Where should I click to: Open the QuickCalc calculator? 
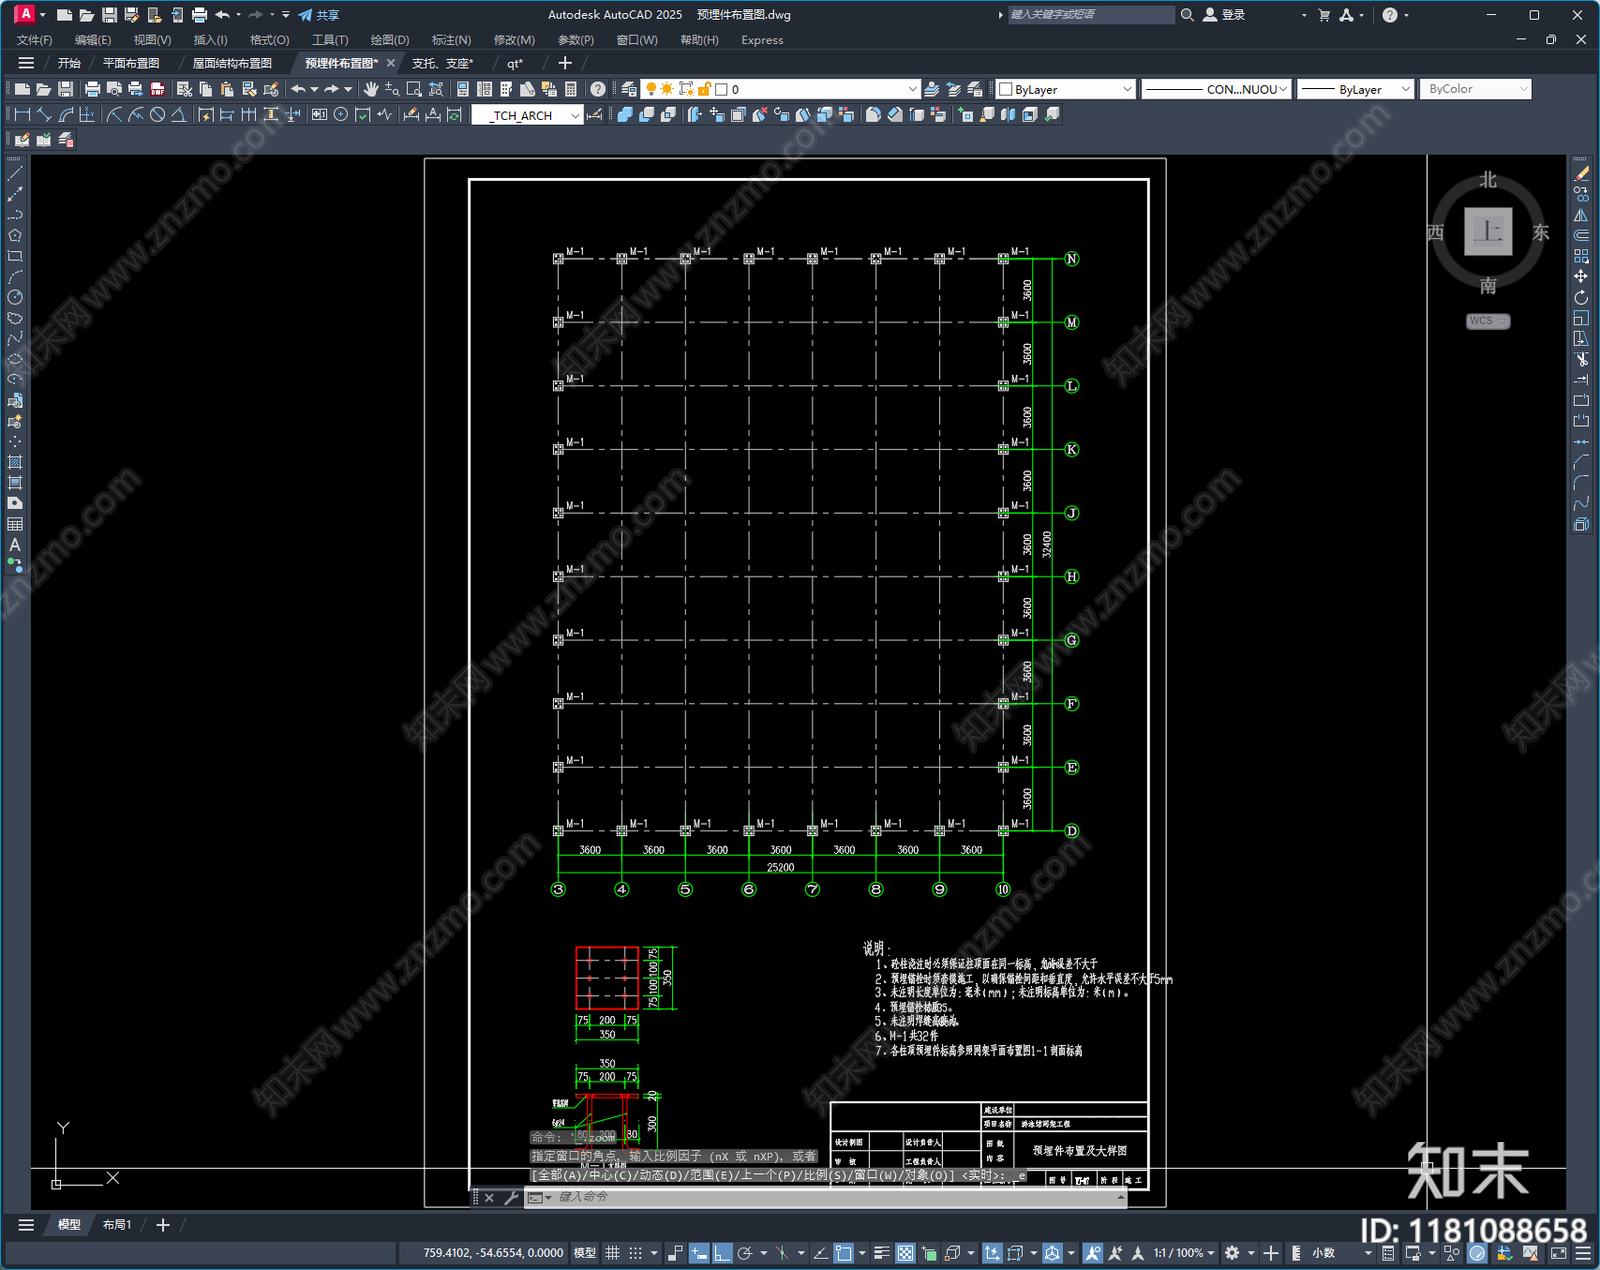571,89
